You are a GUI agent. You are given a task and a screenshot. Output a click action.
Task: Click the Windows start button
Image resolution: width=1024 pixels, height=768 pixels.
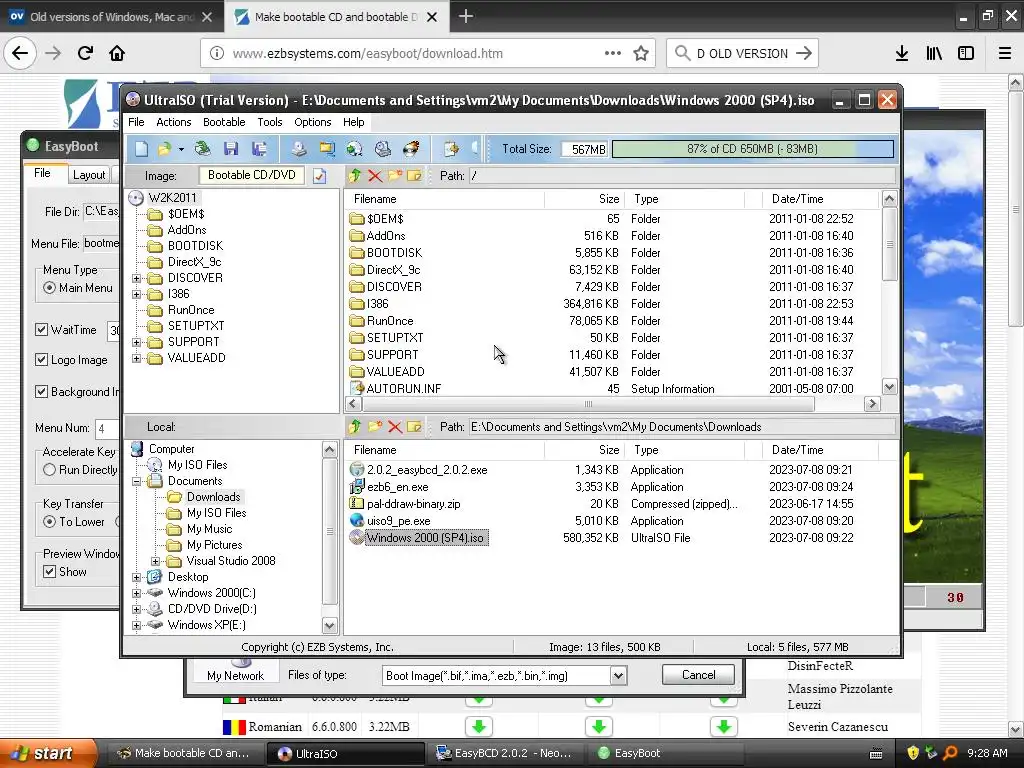pyautogui.click(x=49, y=753)
